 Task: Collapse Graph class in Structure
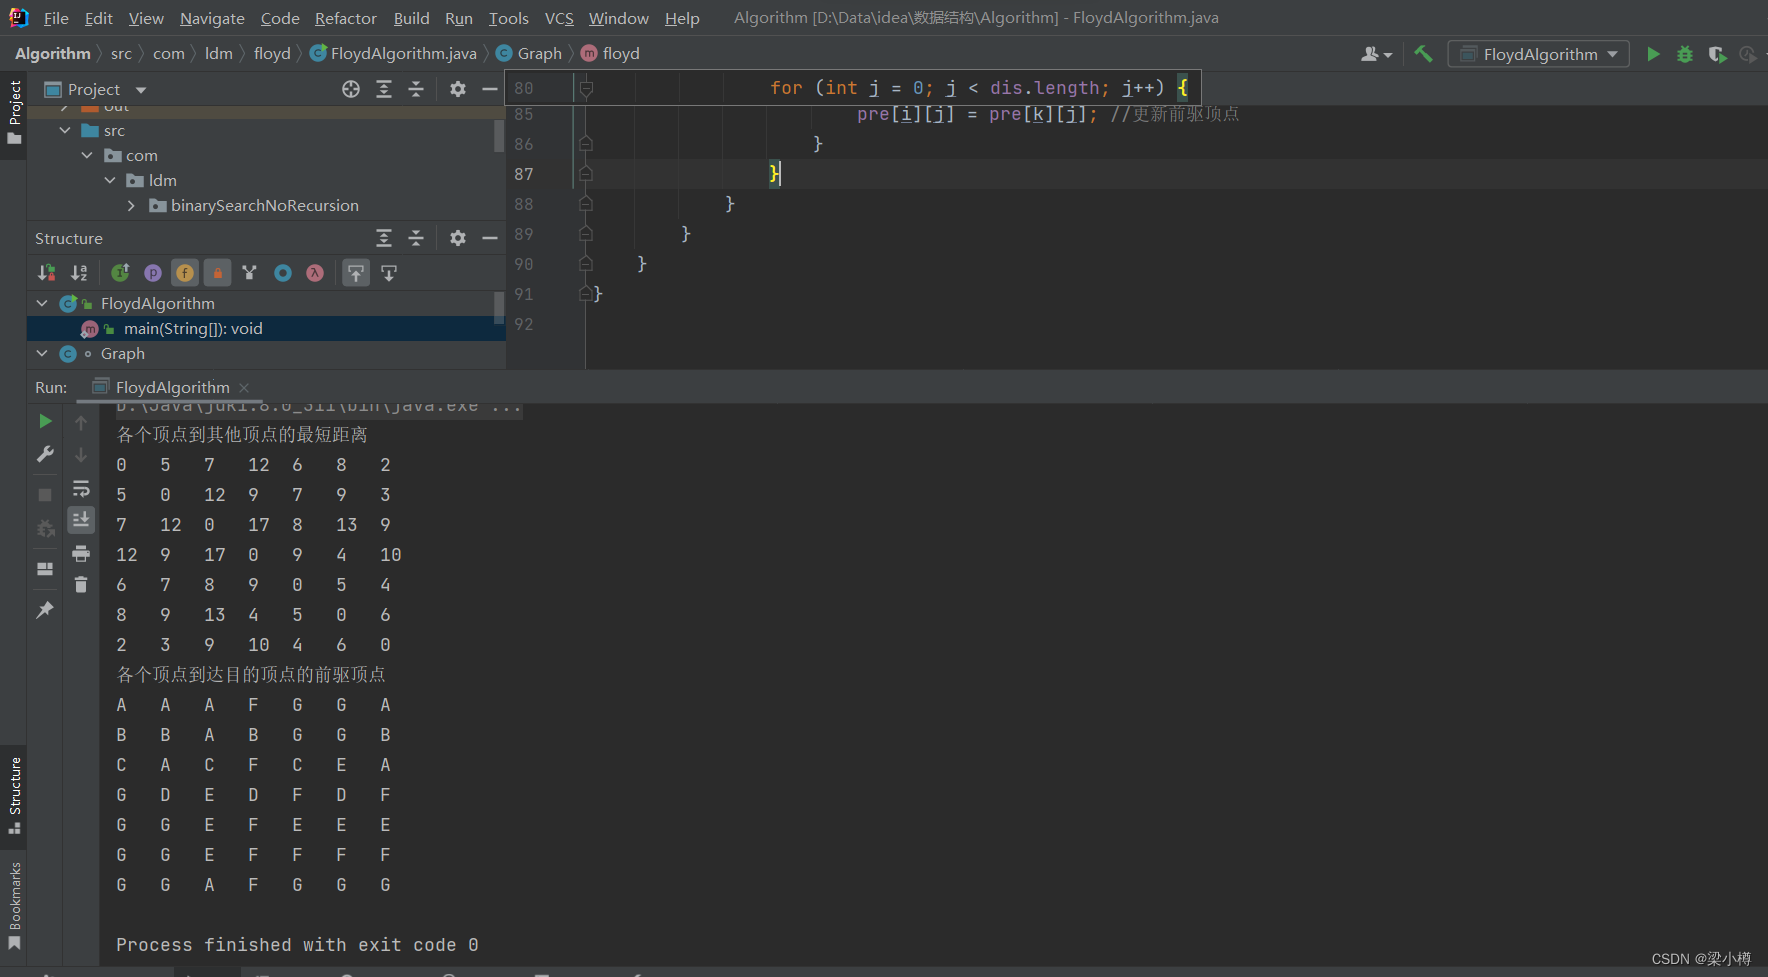[42, 353]
